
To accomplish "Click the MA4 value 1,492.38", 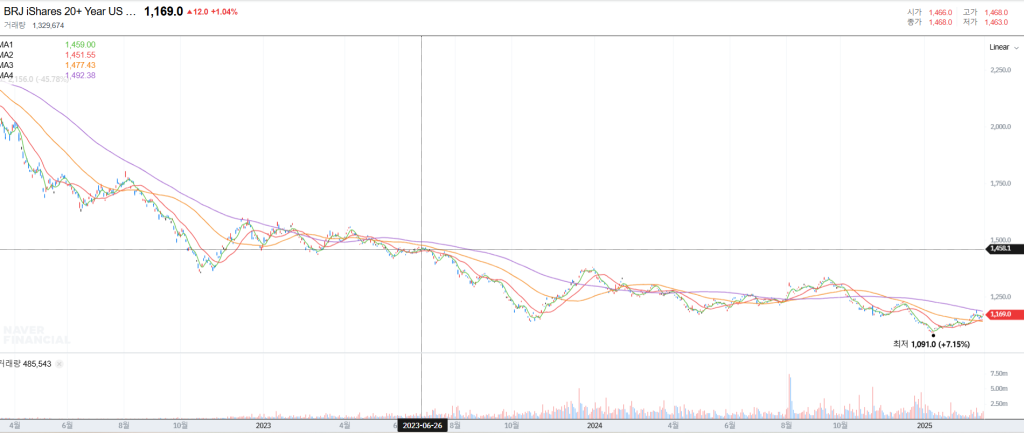I will [80, 76].
